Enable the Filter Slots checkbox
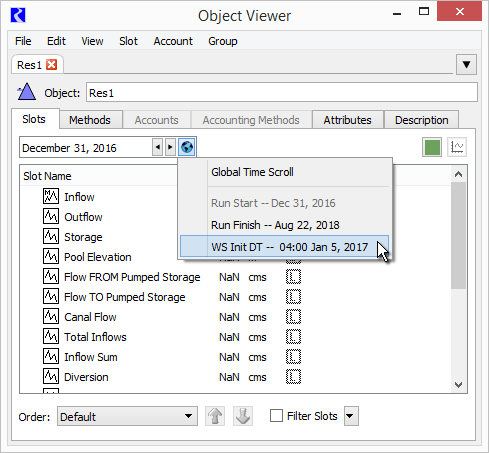489x453 pixels. (x=276, y=416)
